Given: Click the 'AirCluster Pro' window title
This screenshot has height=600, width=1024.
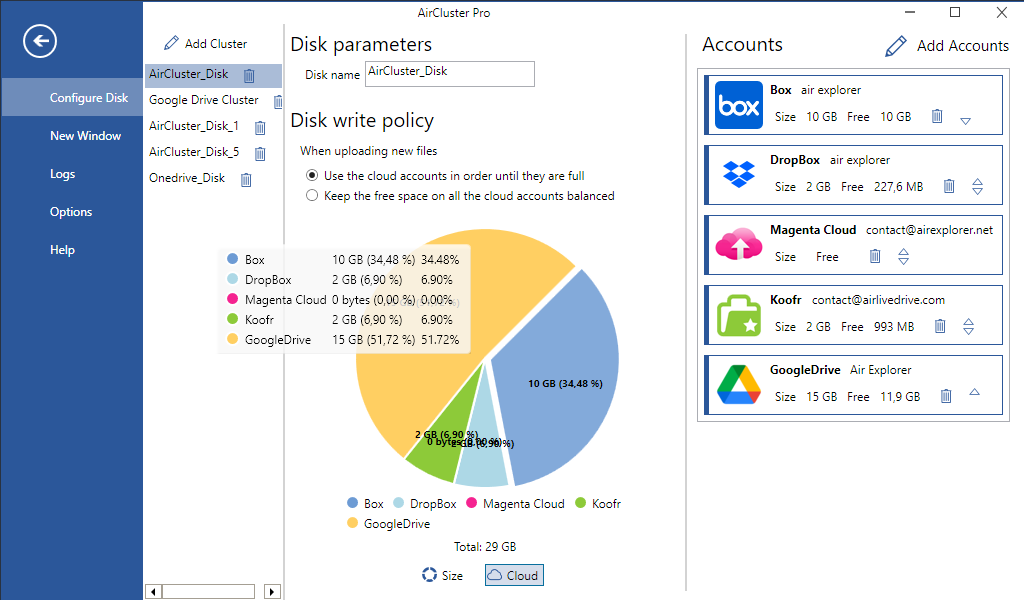Looking at the screenshot, I should 454,12.
